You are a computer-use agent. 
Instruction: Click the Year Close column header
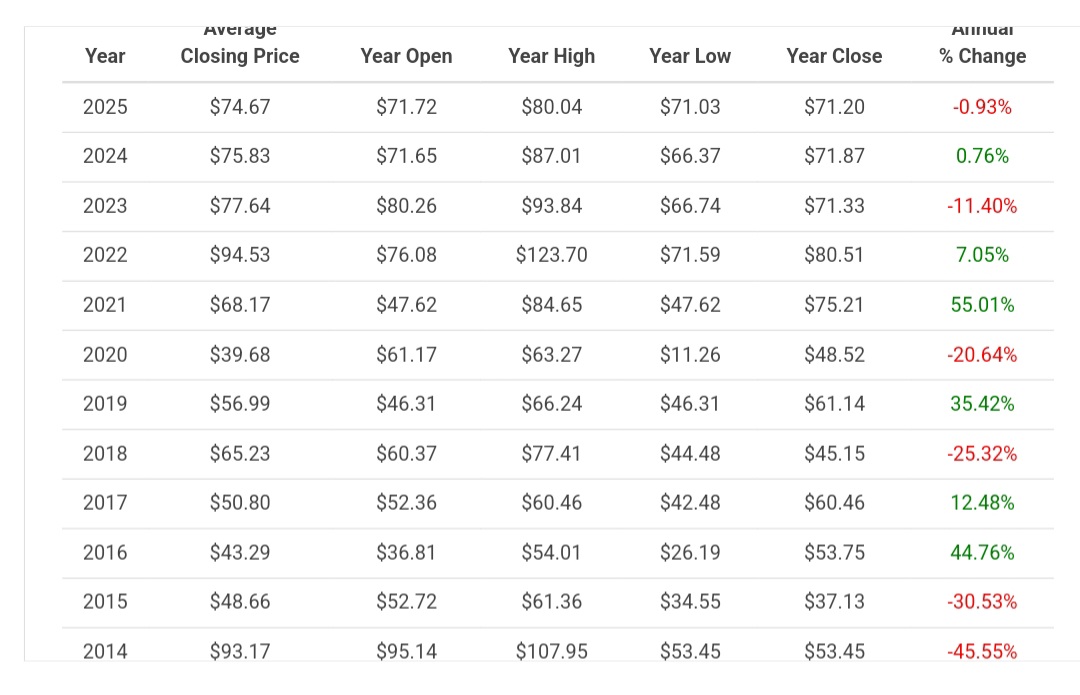coord(834,56)
